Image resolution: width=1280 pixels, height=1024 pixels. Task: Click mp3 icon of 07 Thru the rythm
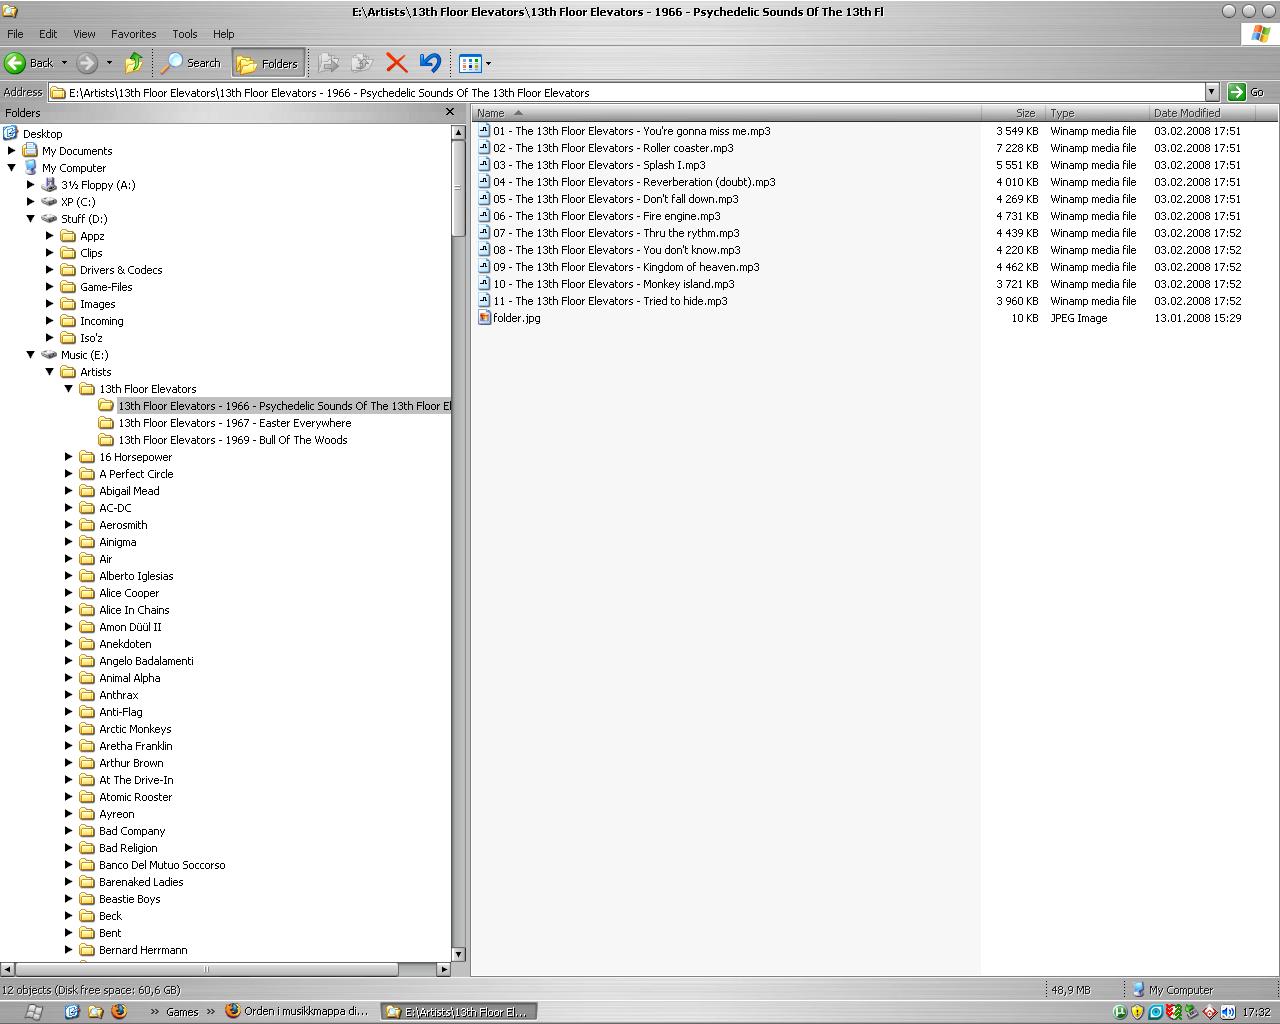pos(484,233)
